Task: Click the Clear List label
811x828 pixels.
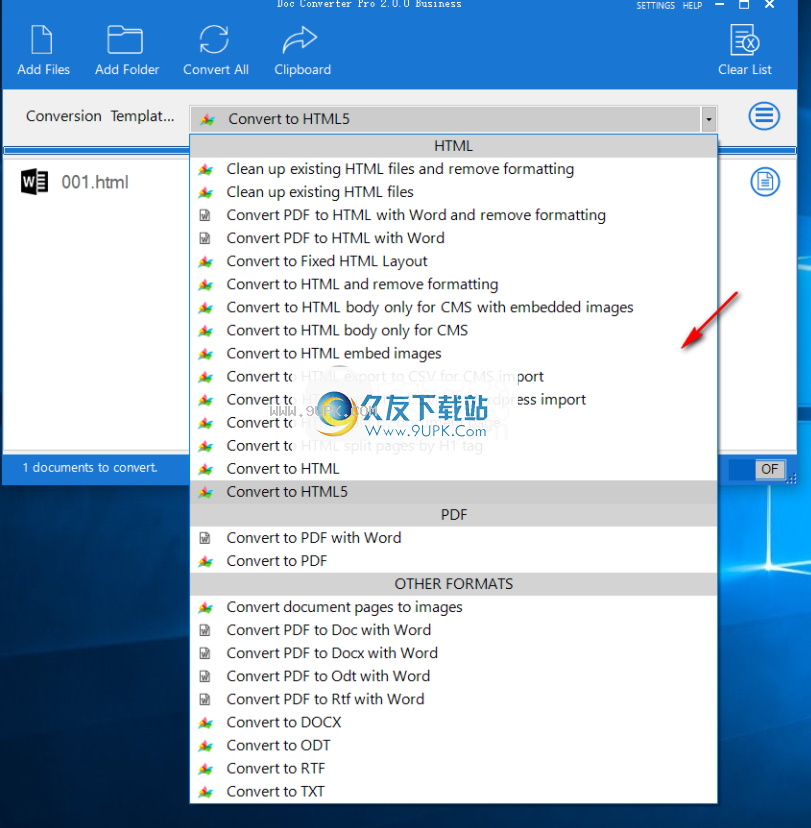Action: (744, 70)
